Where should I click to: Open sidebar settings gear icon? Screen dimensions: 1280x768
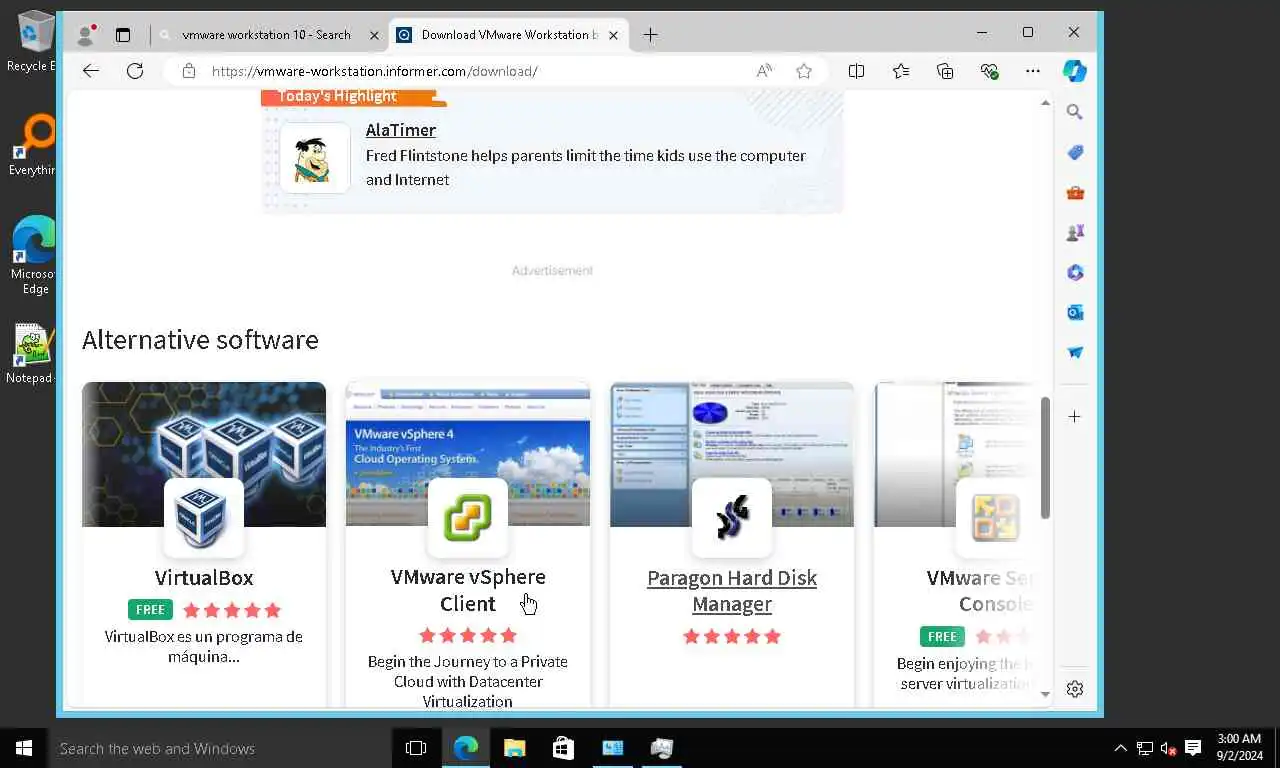tap(1075, 689)
